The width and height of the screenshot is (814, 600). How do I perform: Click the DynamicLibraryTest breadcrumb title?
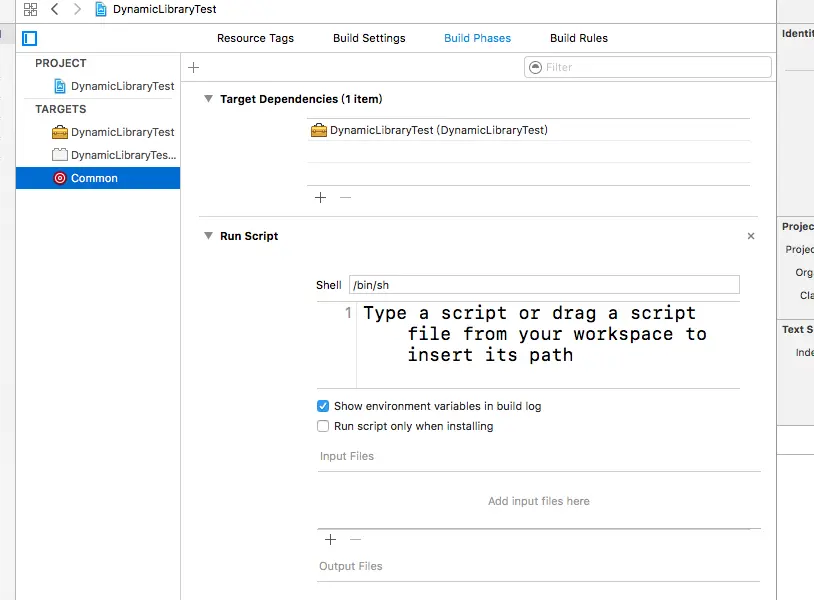(x=165, y=9)
